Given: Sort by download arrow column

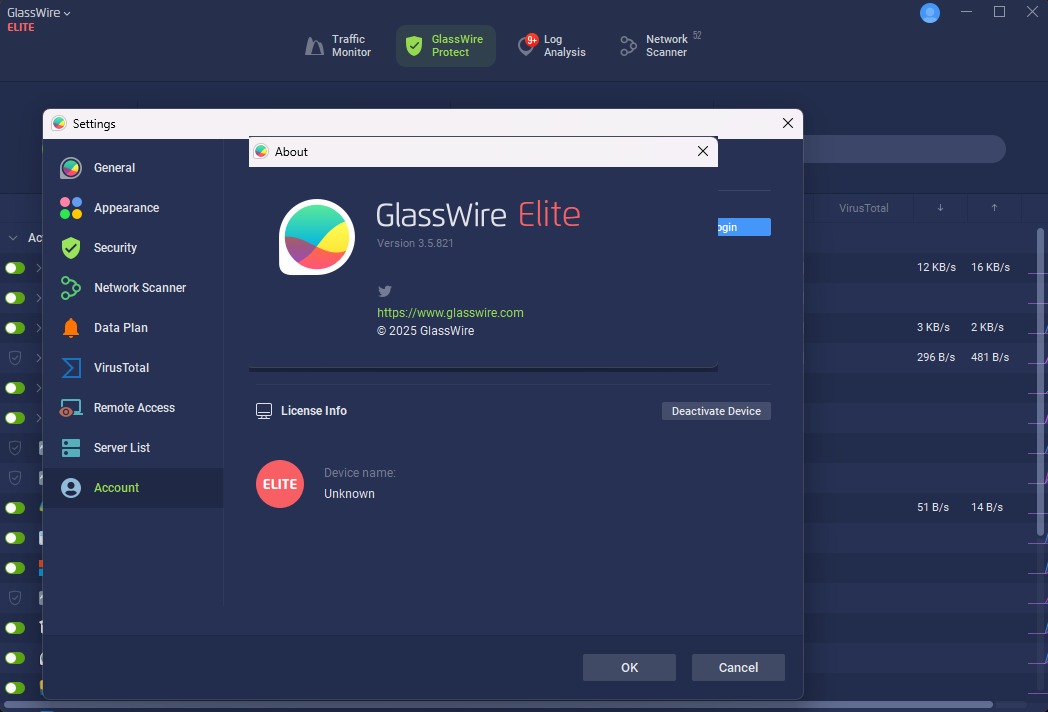Looking at the screenshot, I should tap(940, 208).
